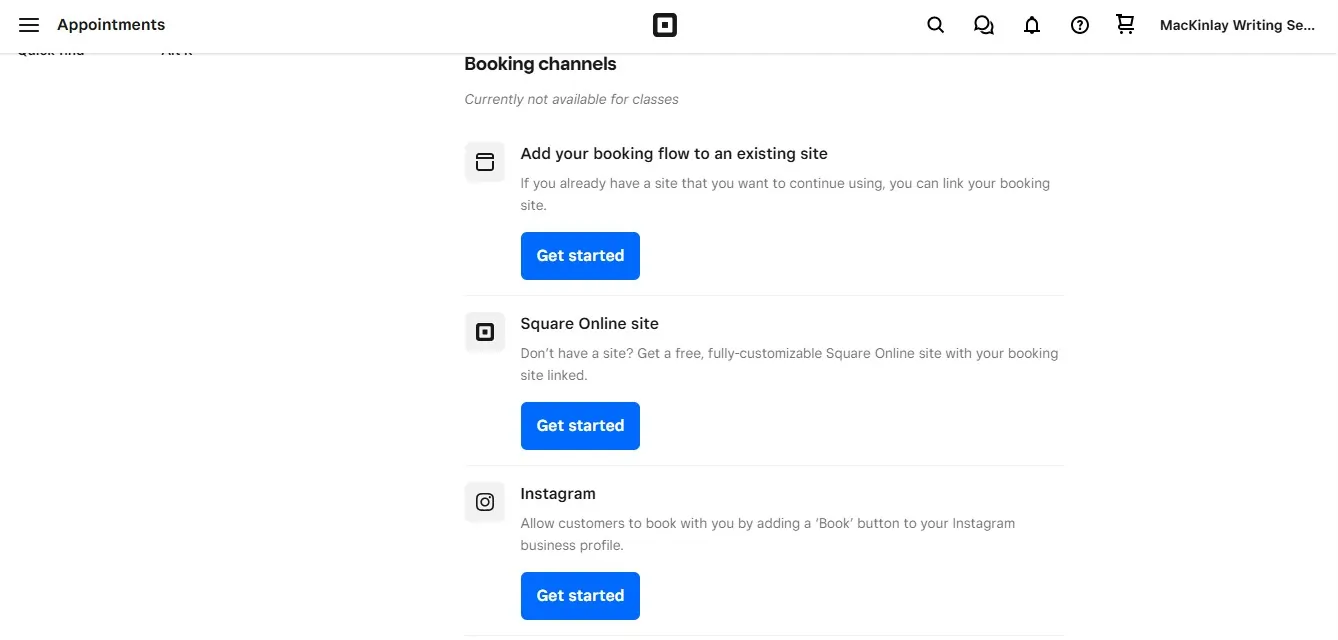
Task: Open the search magnifier icon
Action: pyautogui.click(x=936, y=25)
